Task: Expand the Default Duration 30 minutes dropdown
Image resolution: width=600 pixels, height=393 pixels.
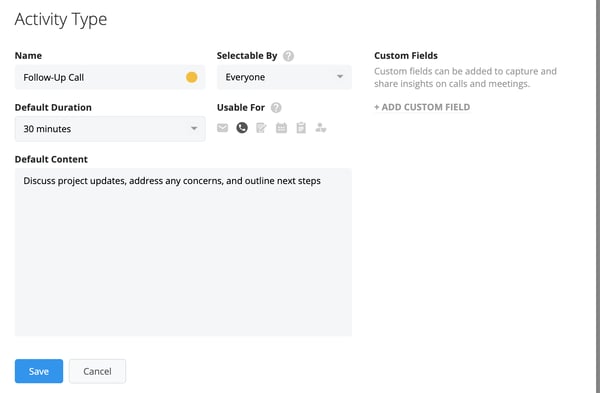Action: click(110, 129)
